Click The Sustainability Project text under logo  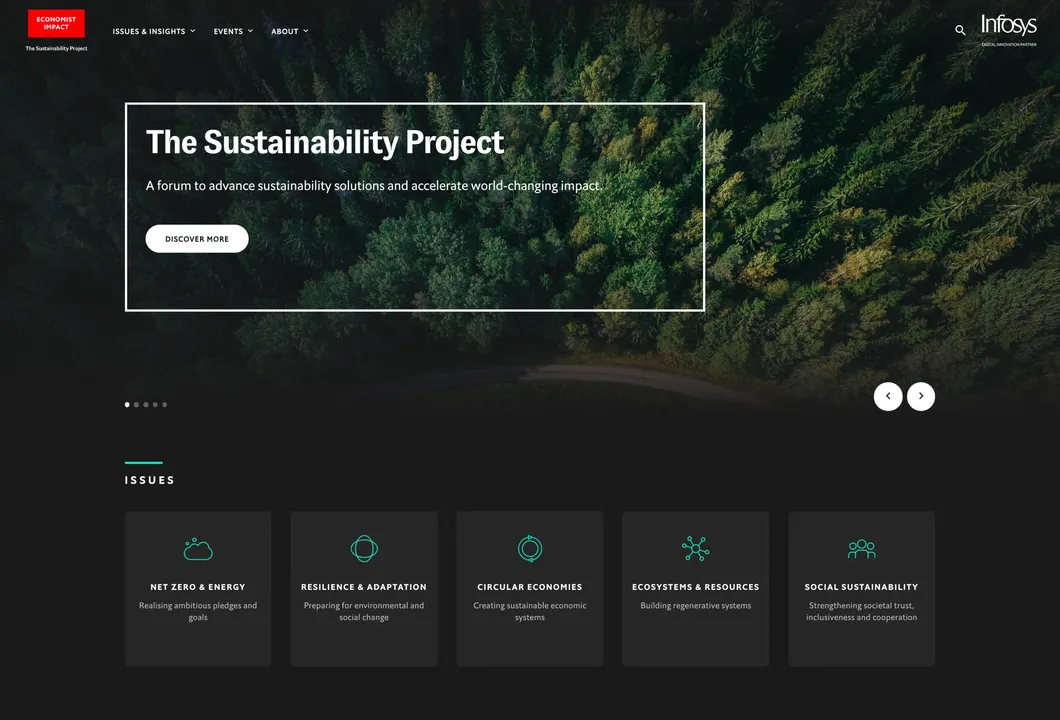point(56,49)
